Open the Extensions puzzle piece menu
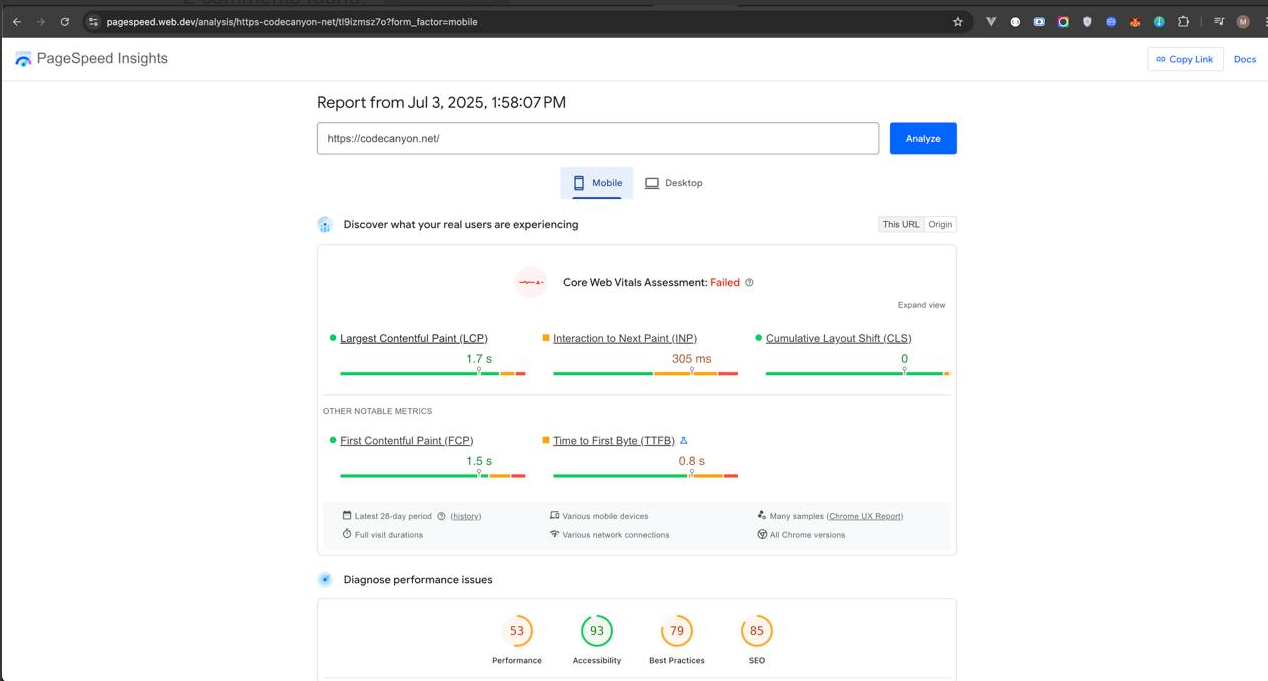This screenshot has width=1268, height=681. (1184, 21)
